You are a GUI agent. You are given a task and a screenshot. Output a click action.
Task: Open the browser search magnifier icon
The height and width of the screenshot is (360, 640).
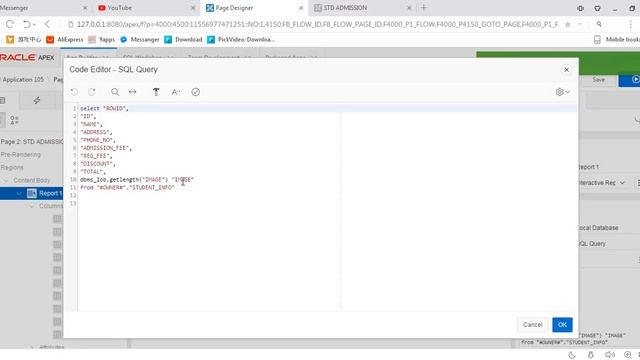(599, 24)
